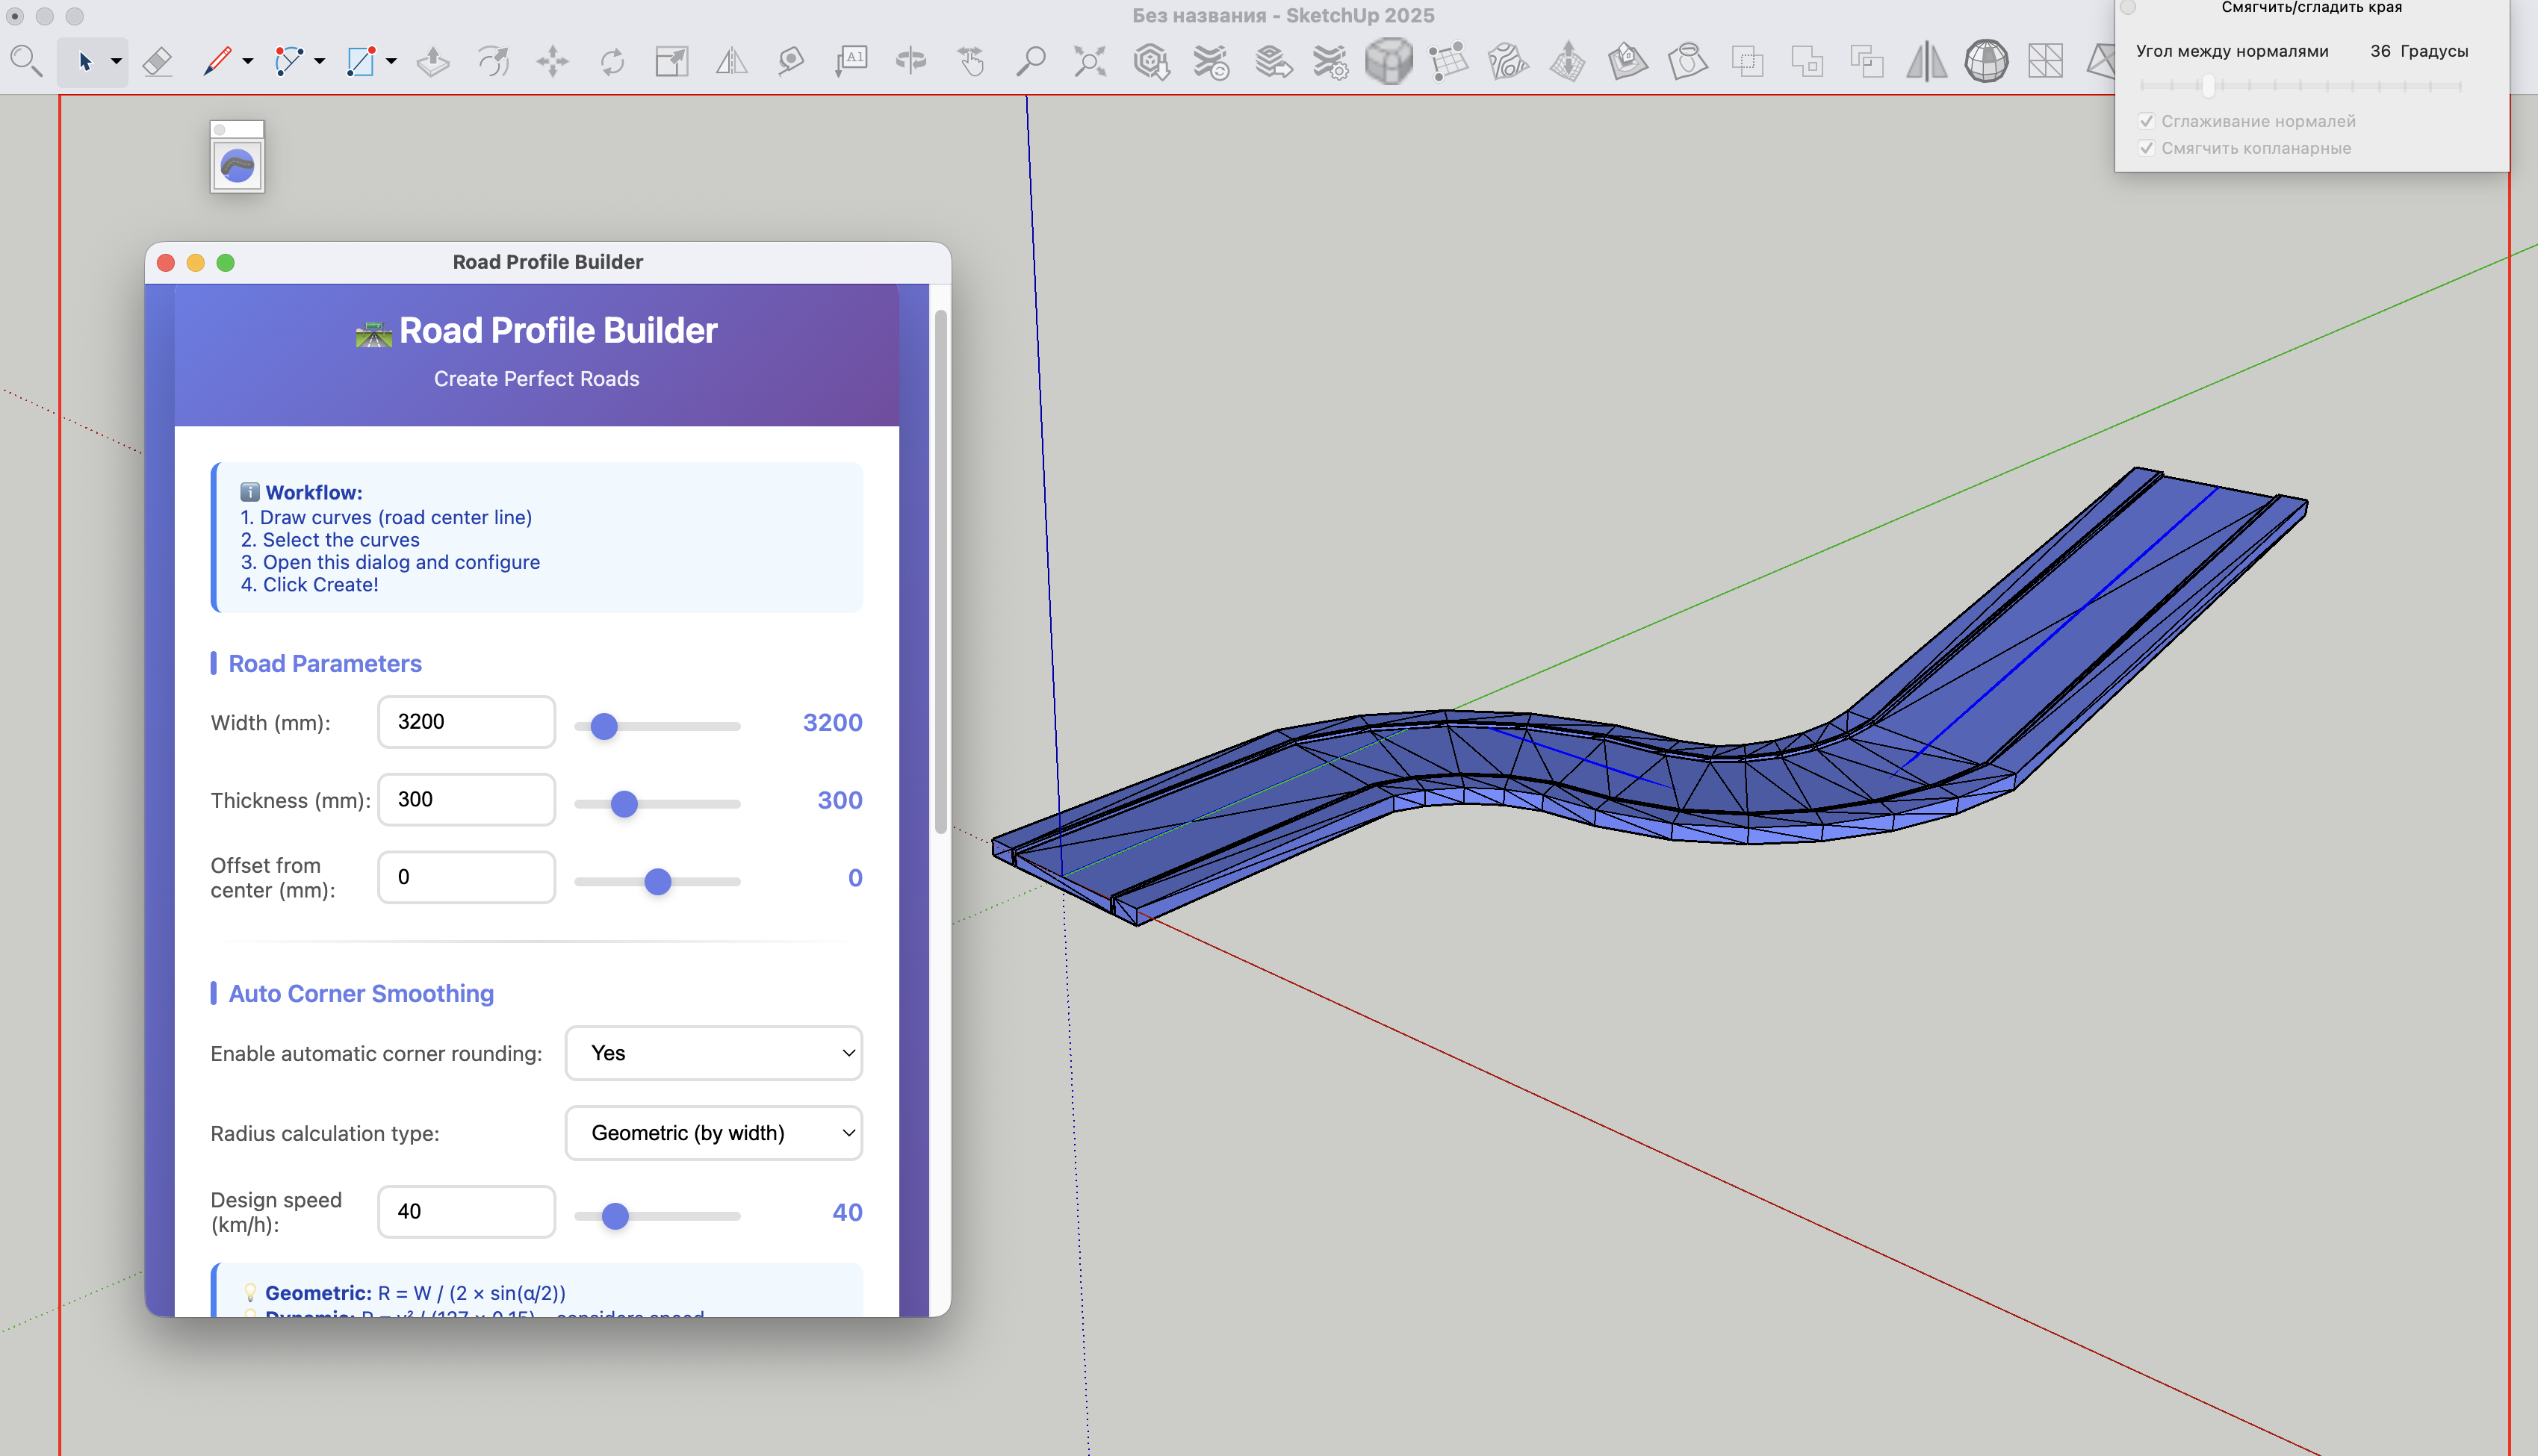Viewport: 2538px width, 1456px height.
Task: Open Enable automatic corner rounding dropdown
Action: pyautogui.click(x=713, y=1053)
